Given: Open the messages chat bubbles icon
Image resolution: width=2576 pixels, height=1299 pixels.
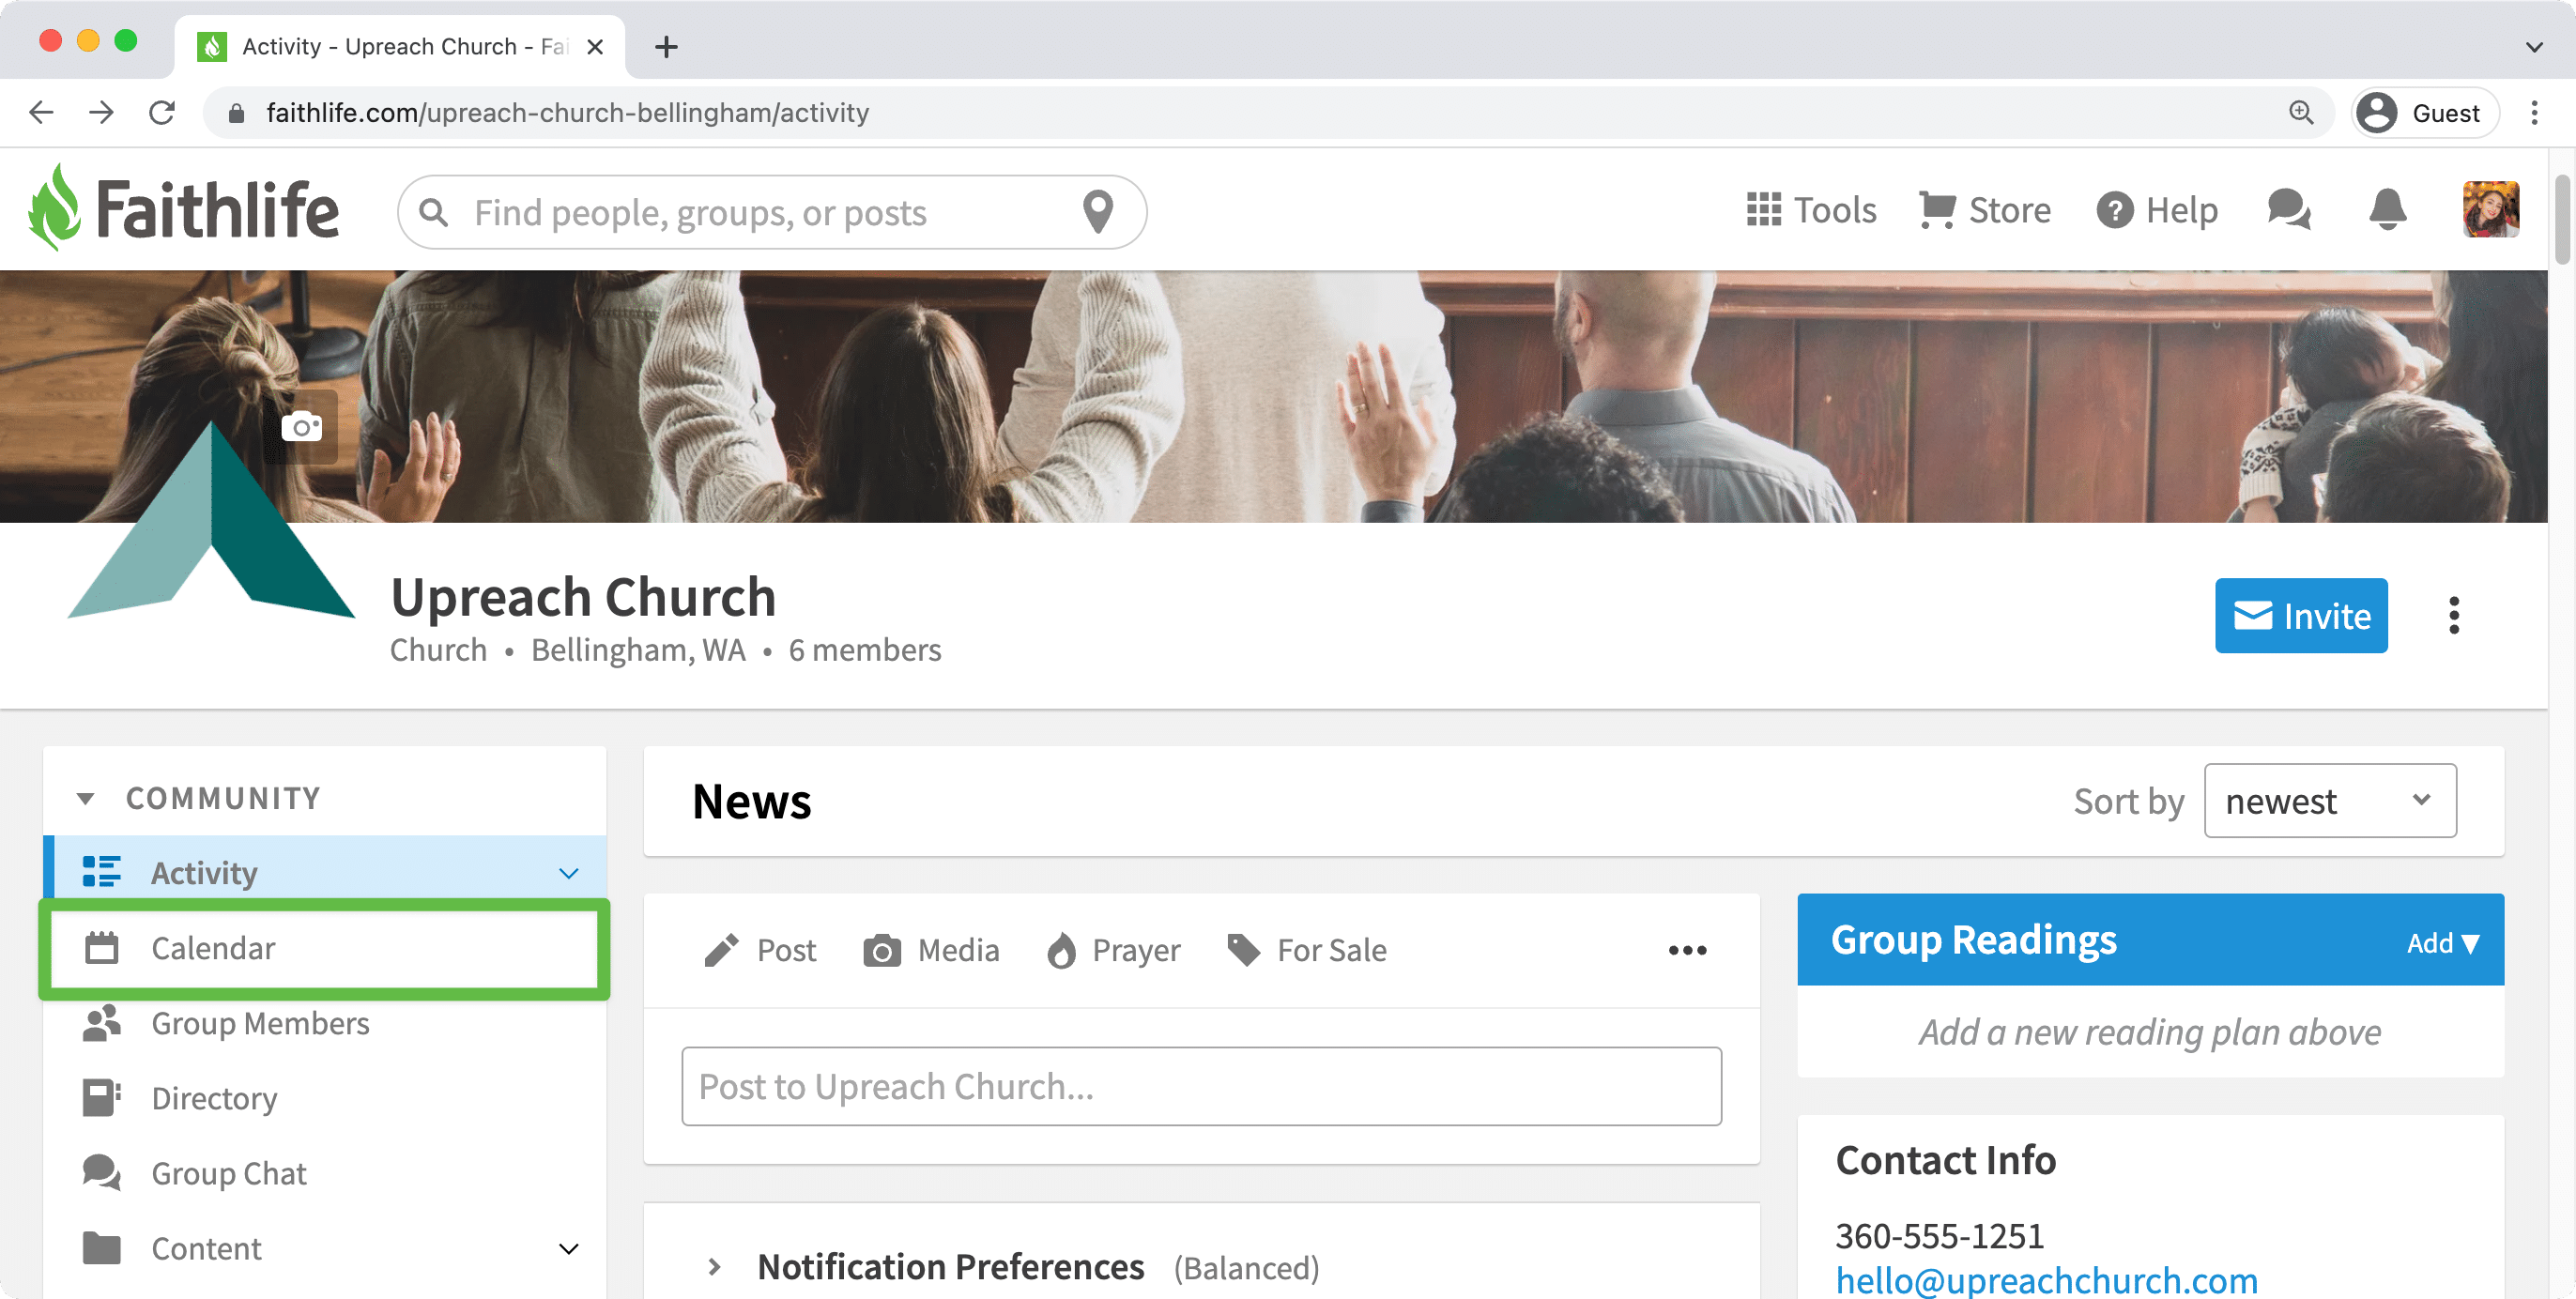Looking at the screenshot, I should (2289, 210).
